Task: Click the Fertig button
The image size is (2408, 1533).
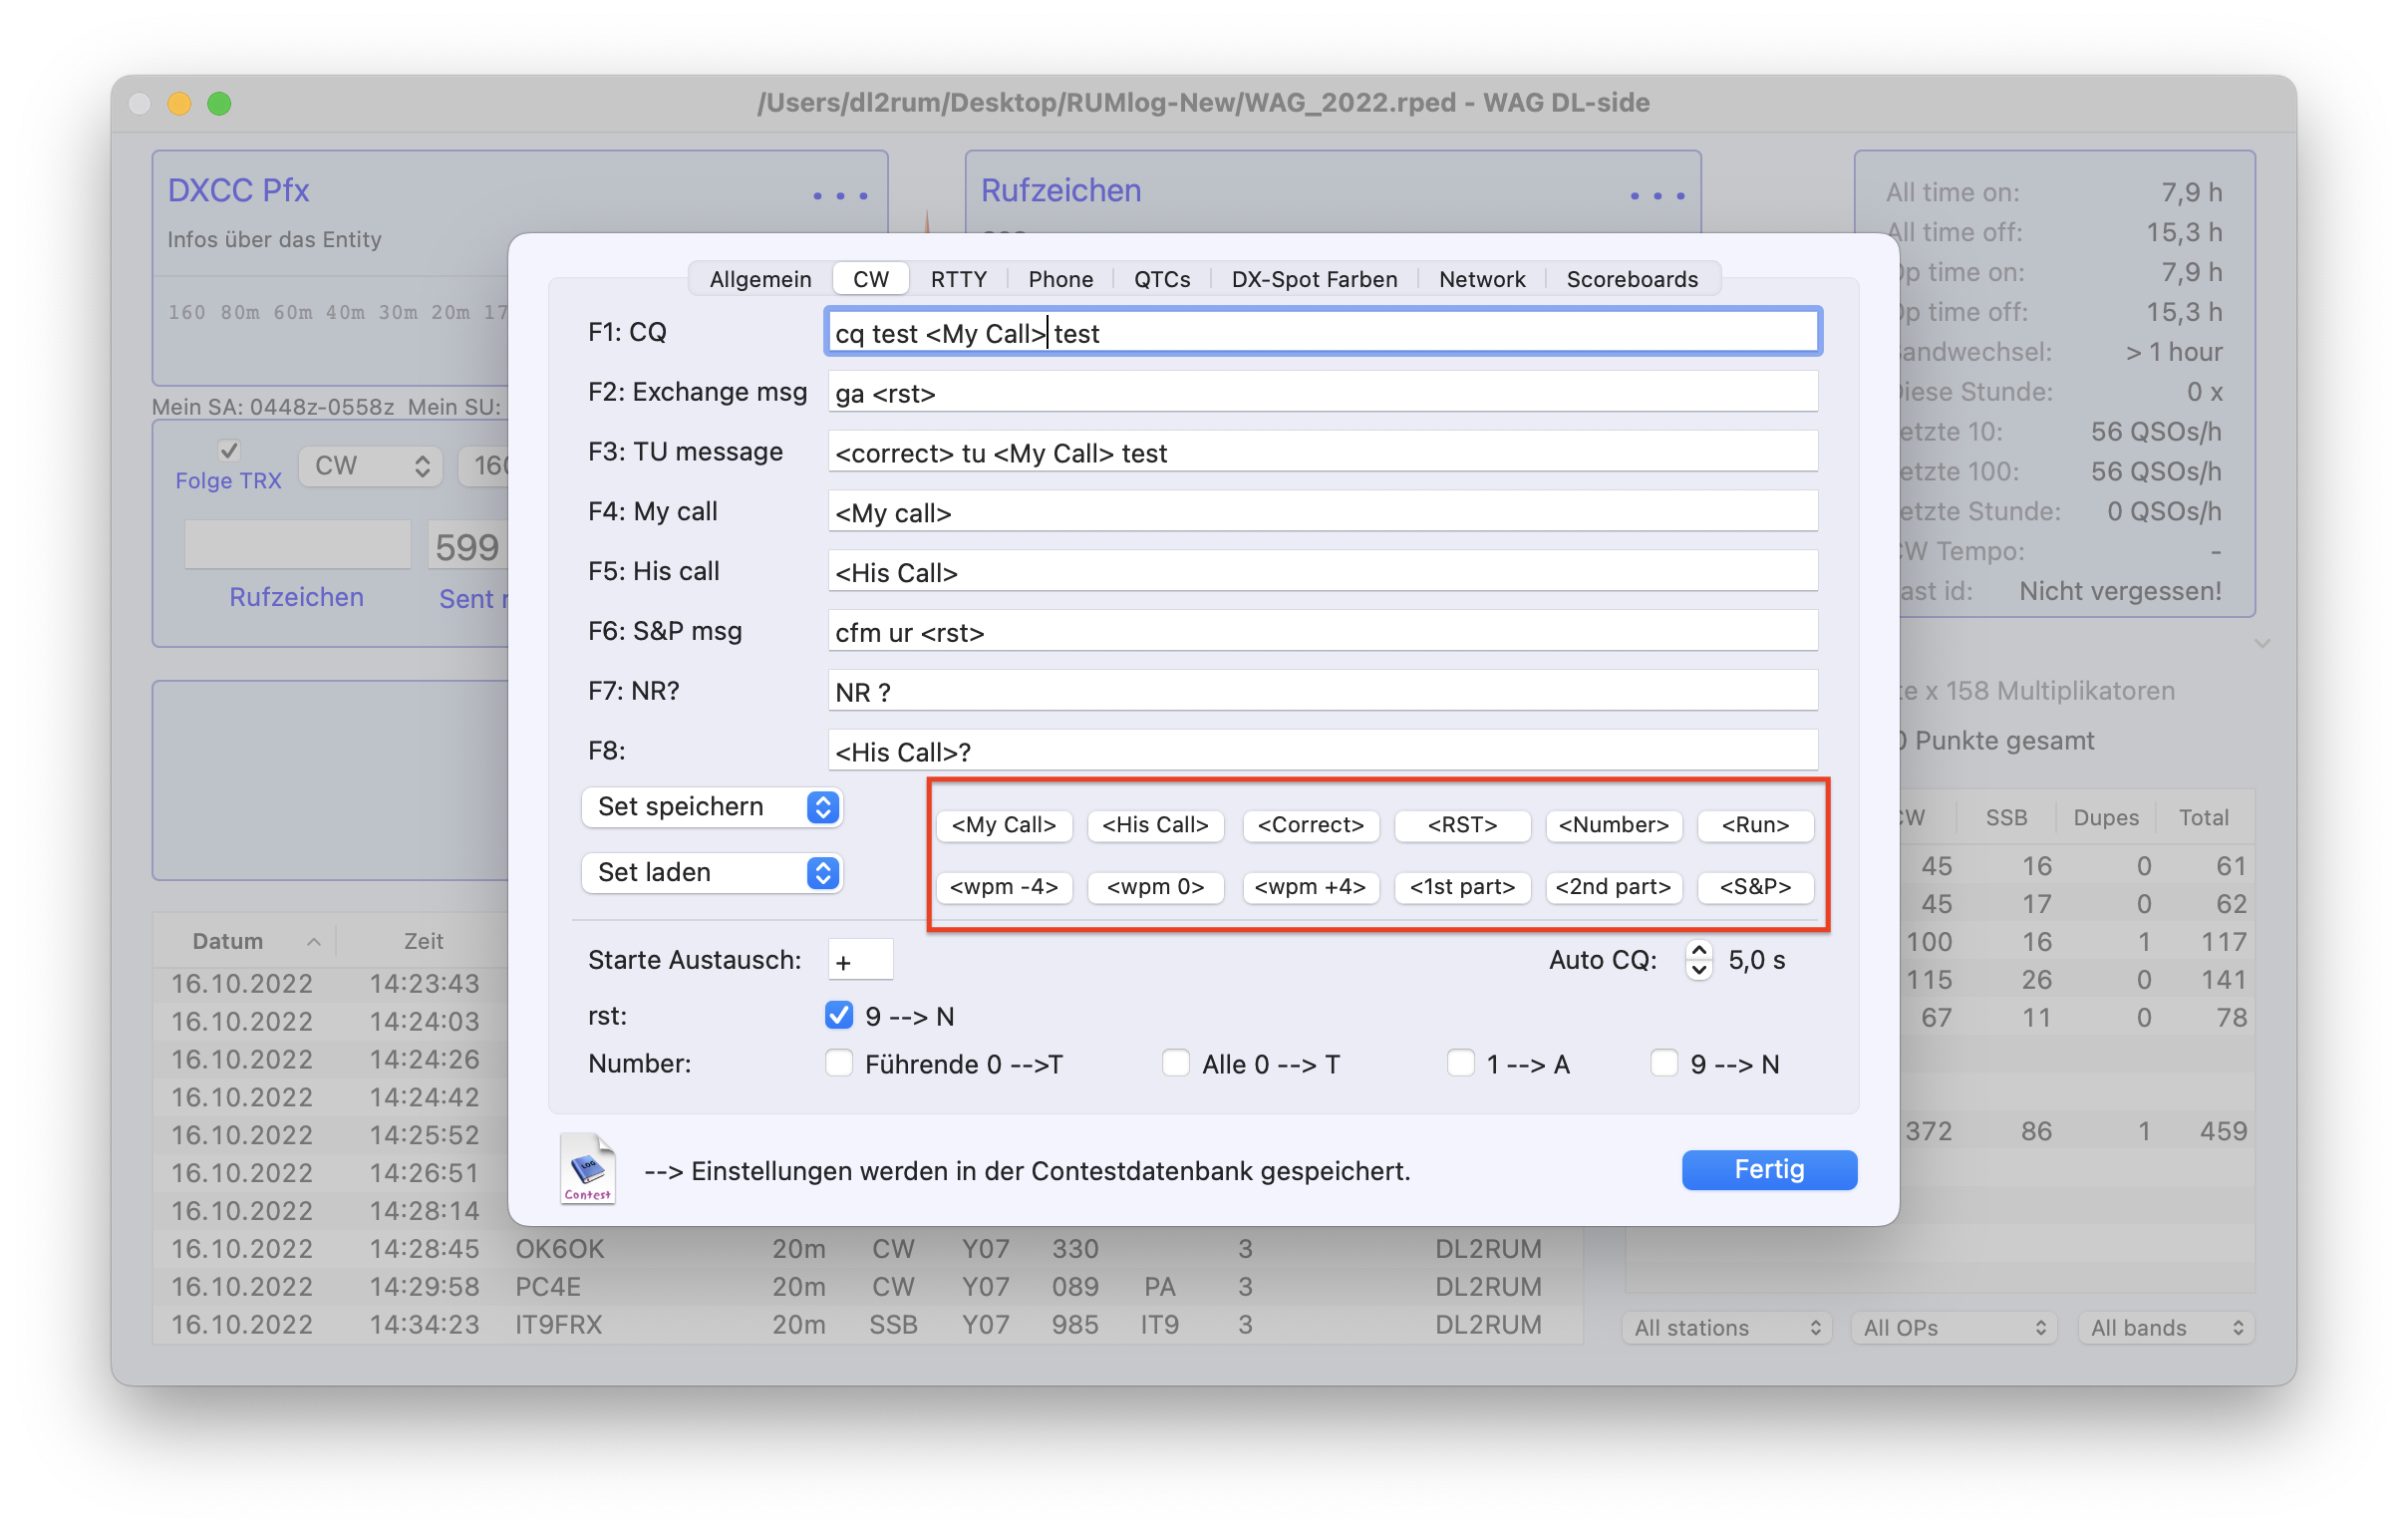Action: click(1768, 1169)
